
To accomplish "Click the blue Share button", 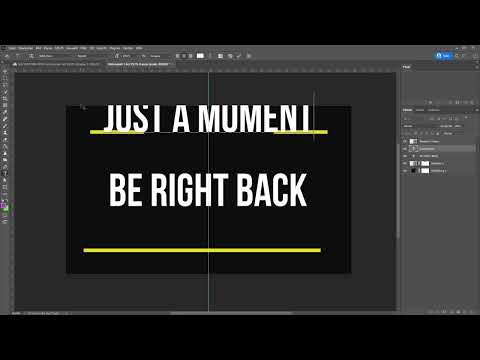I will 443,56.
